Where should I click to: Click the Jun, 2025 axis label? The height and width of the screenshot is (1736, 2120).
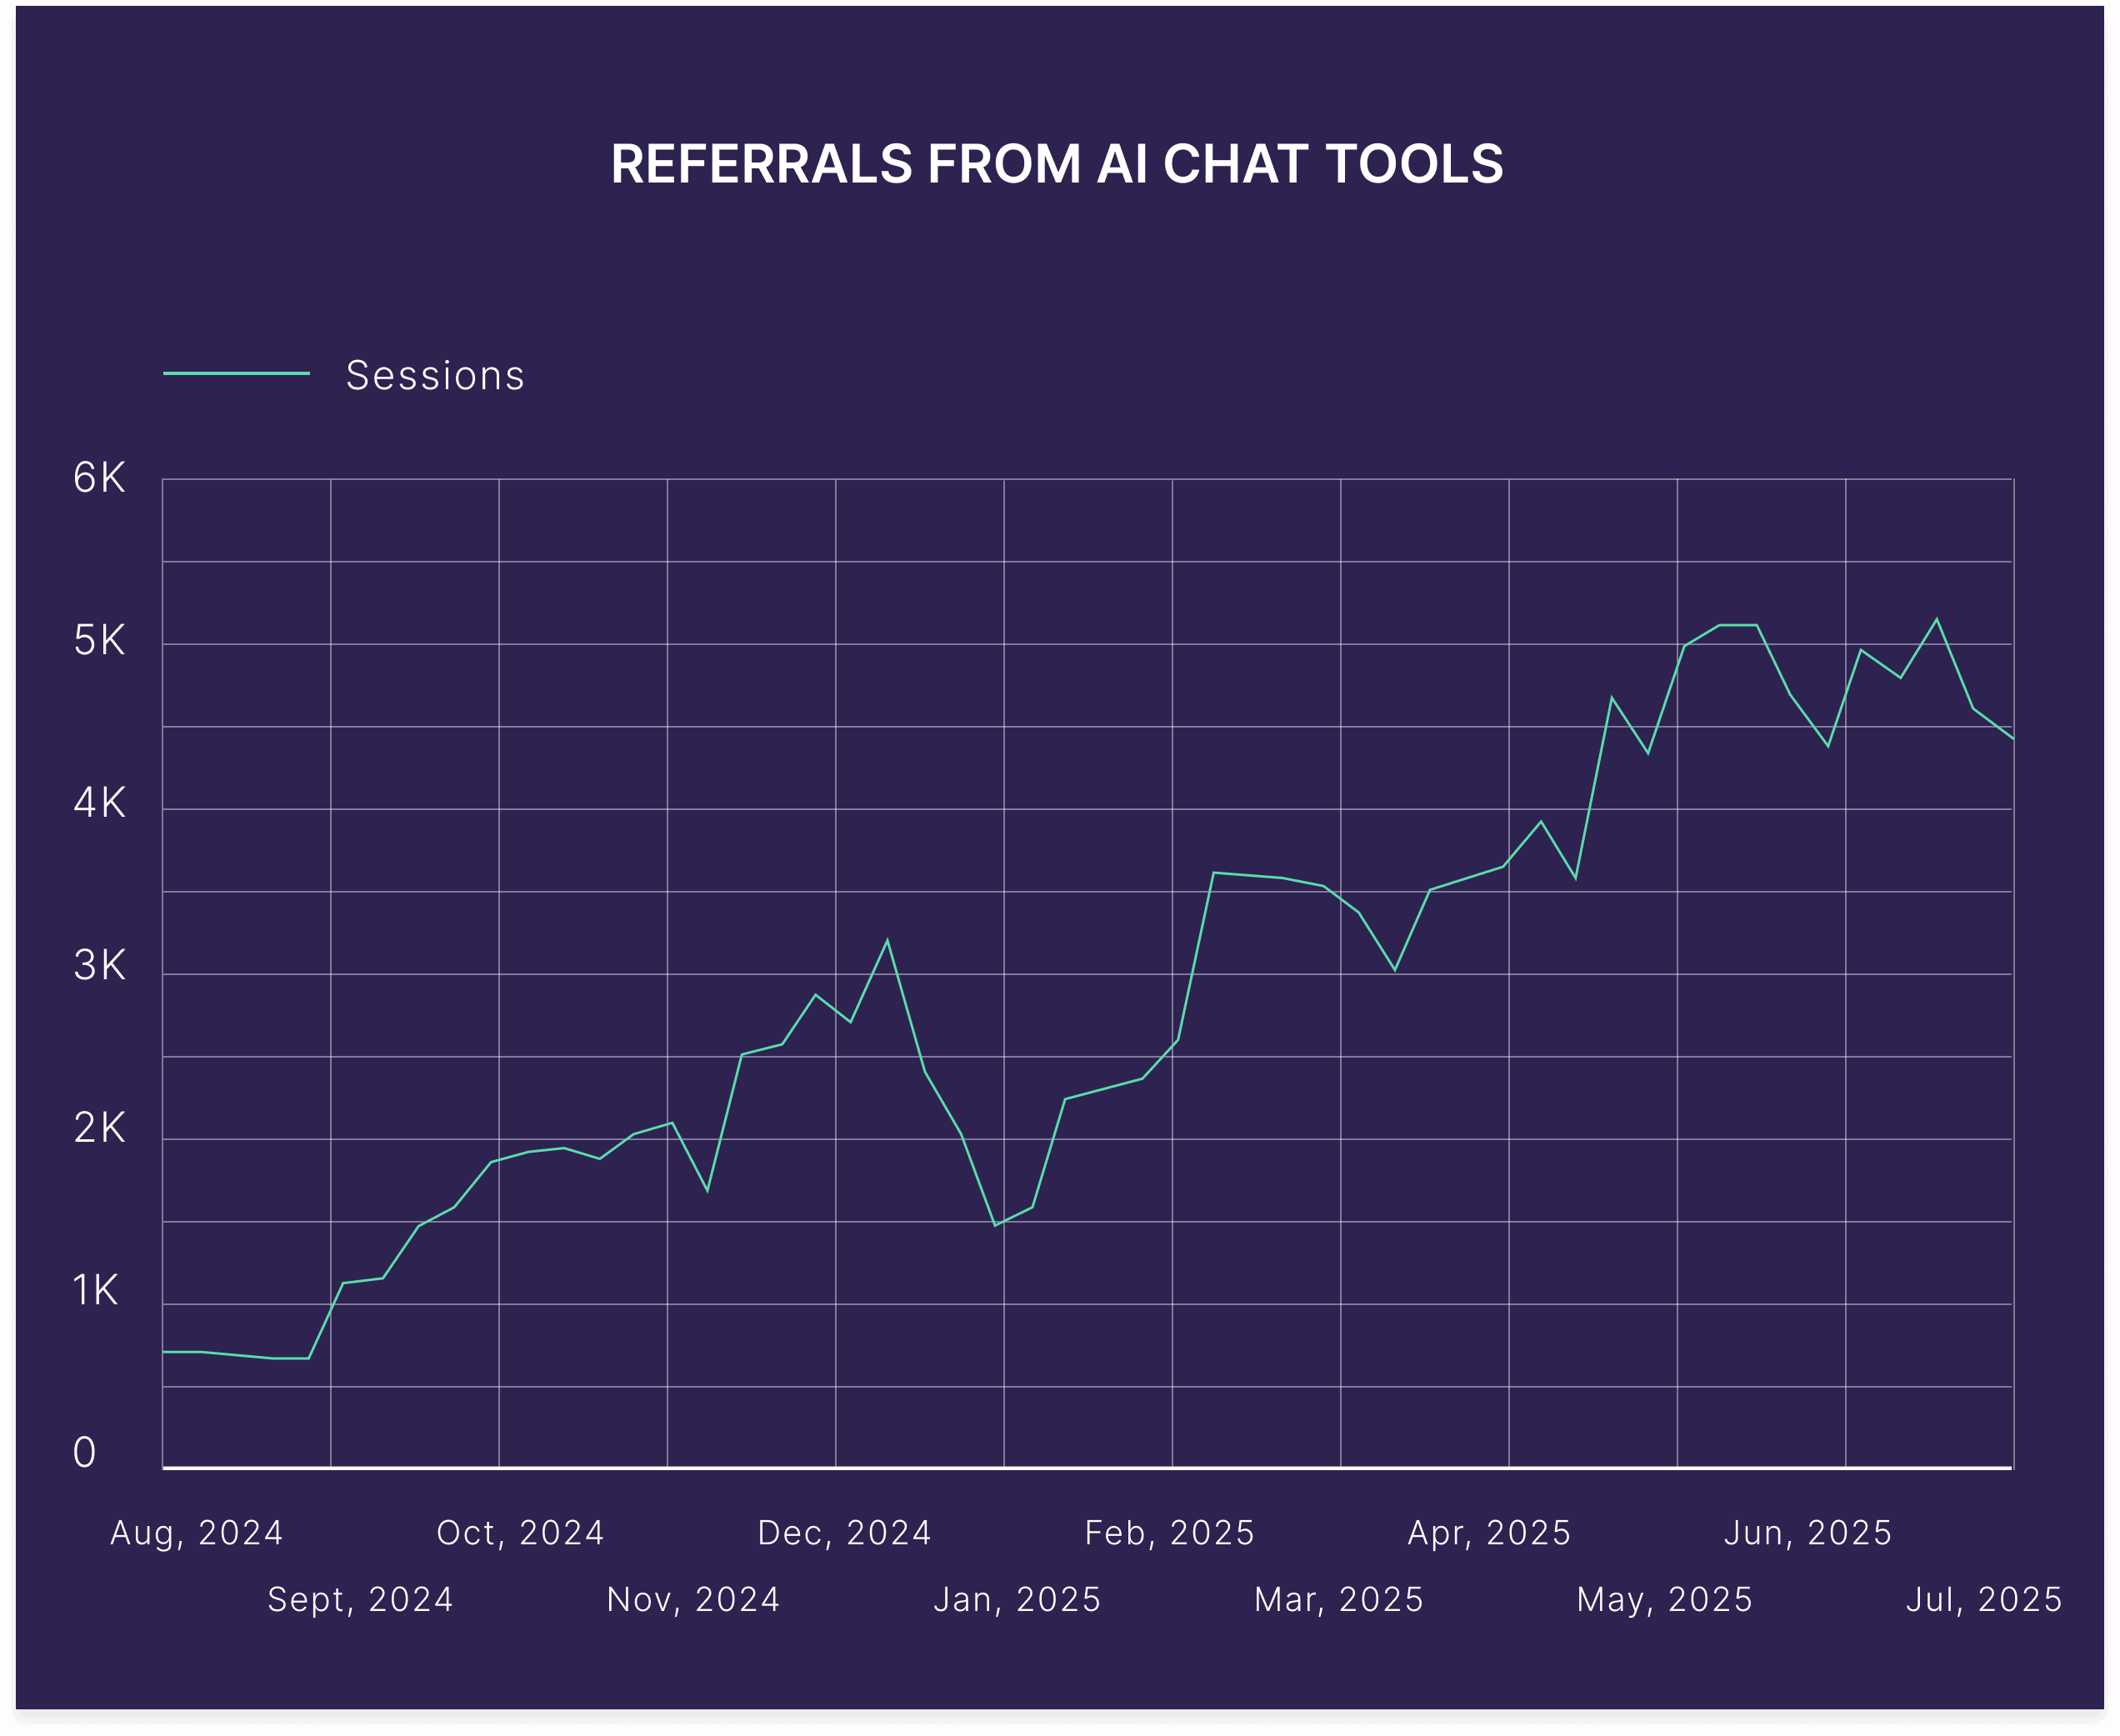tap(1807, 1533)
